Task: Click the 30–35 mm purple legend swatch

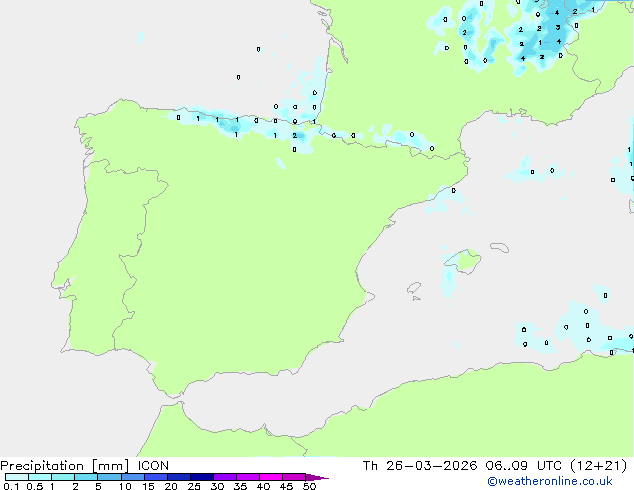Action: click(x=224, y=477)
